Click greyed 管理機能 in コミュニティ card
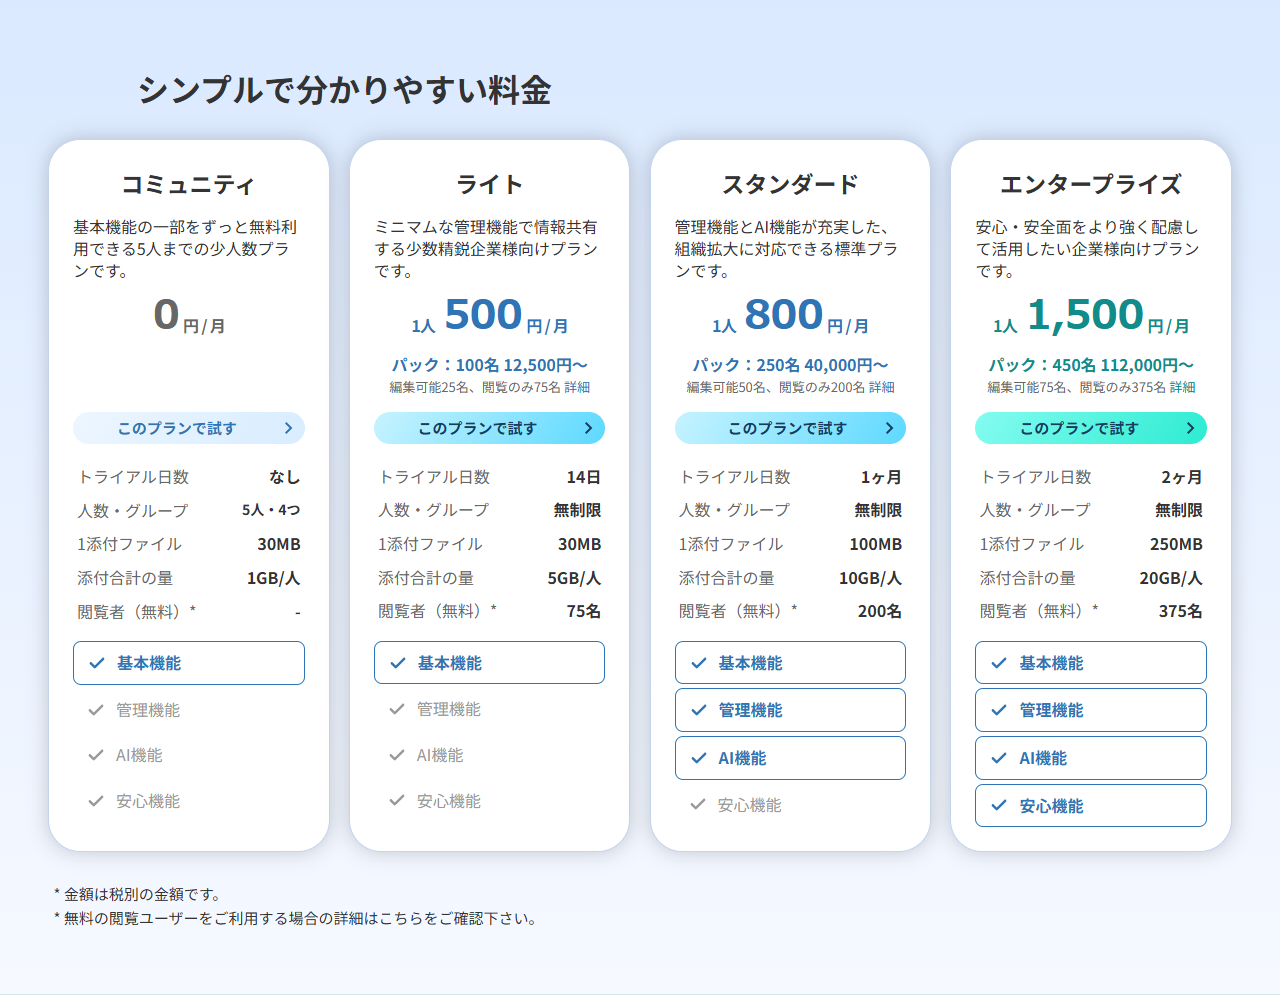The image size is (1280, 995). (148, 710)
